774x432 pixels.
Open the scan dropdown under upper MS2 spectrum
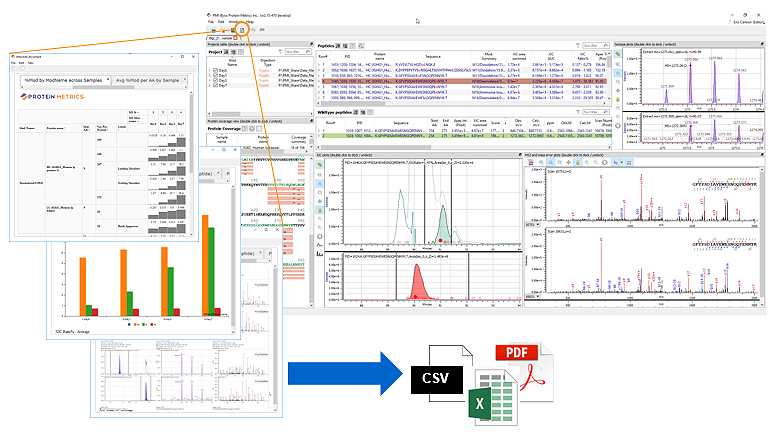(533, 224)
